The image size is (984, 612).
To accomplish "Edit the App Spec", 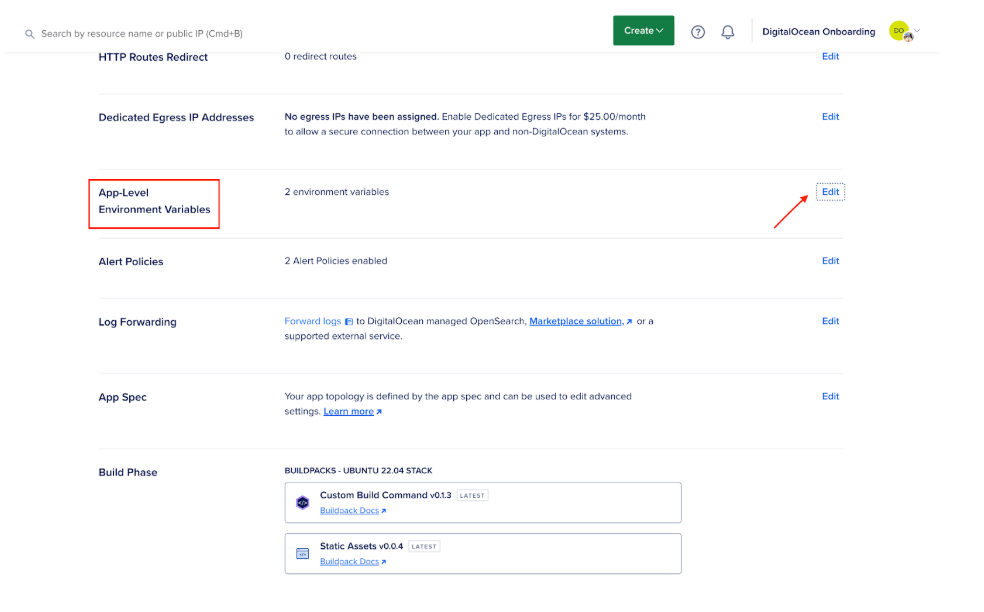I will click(830, 397).
